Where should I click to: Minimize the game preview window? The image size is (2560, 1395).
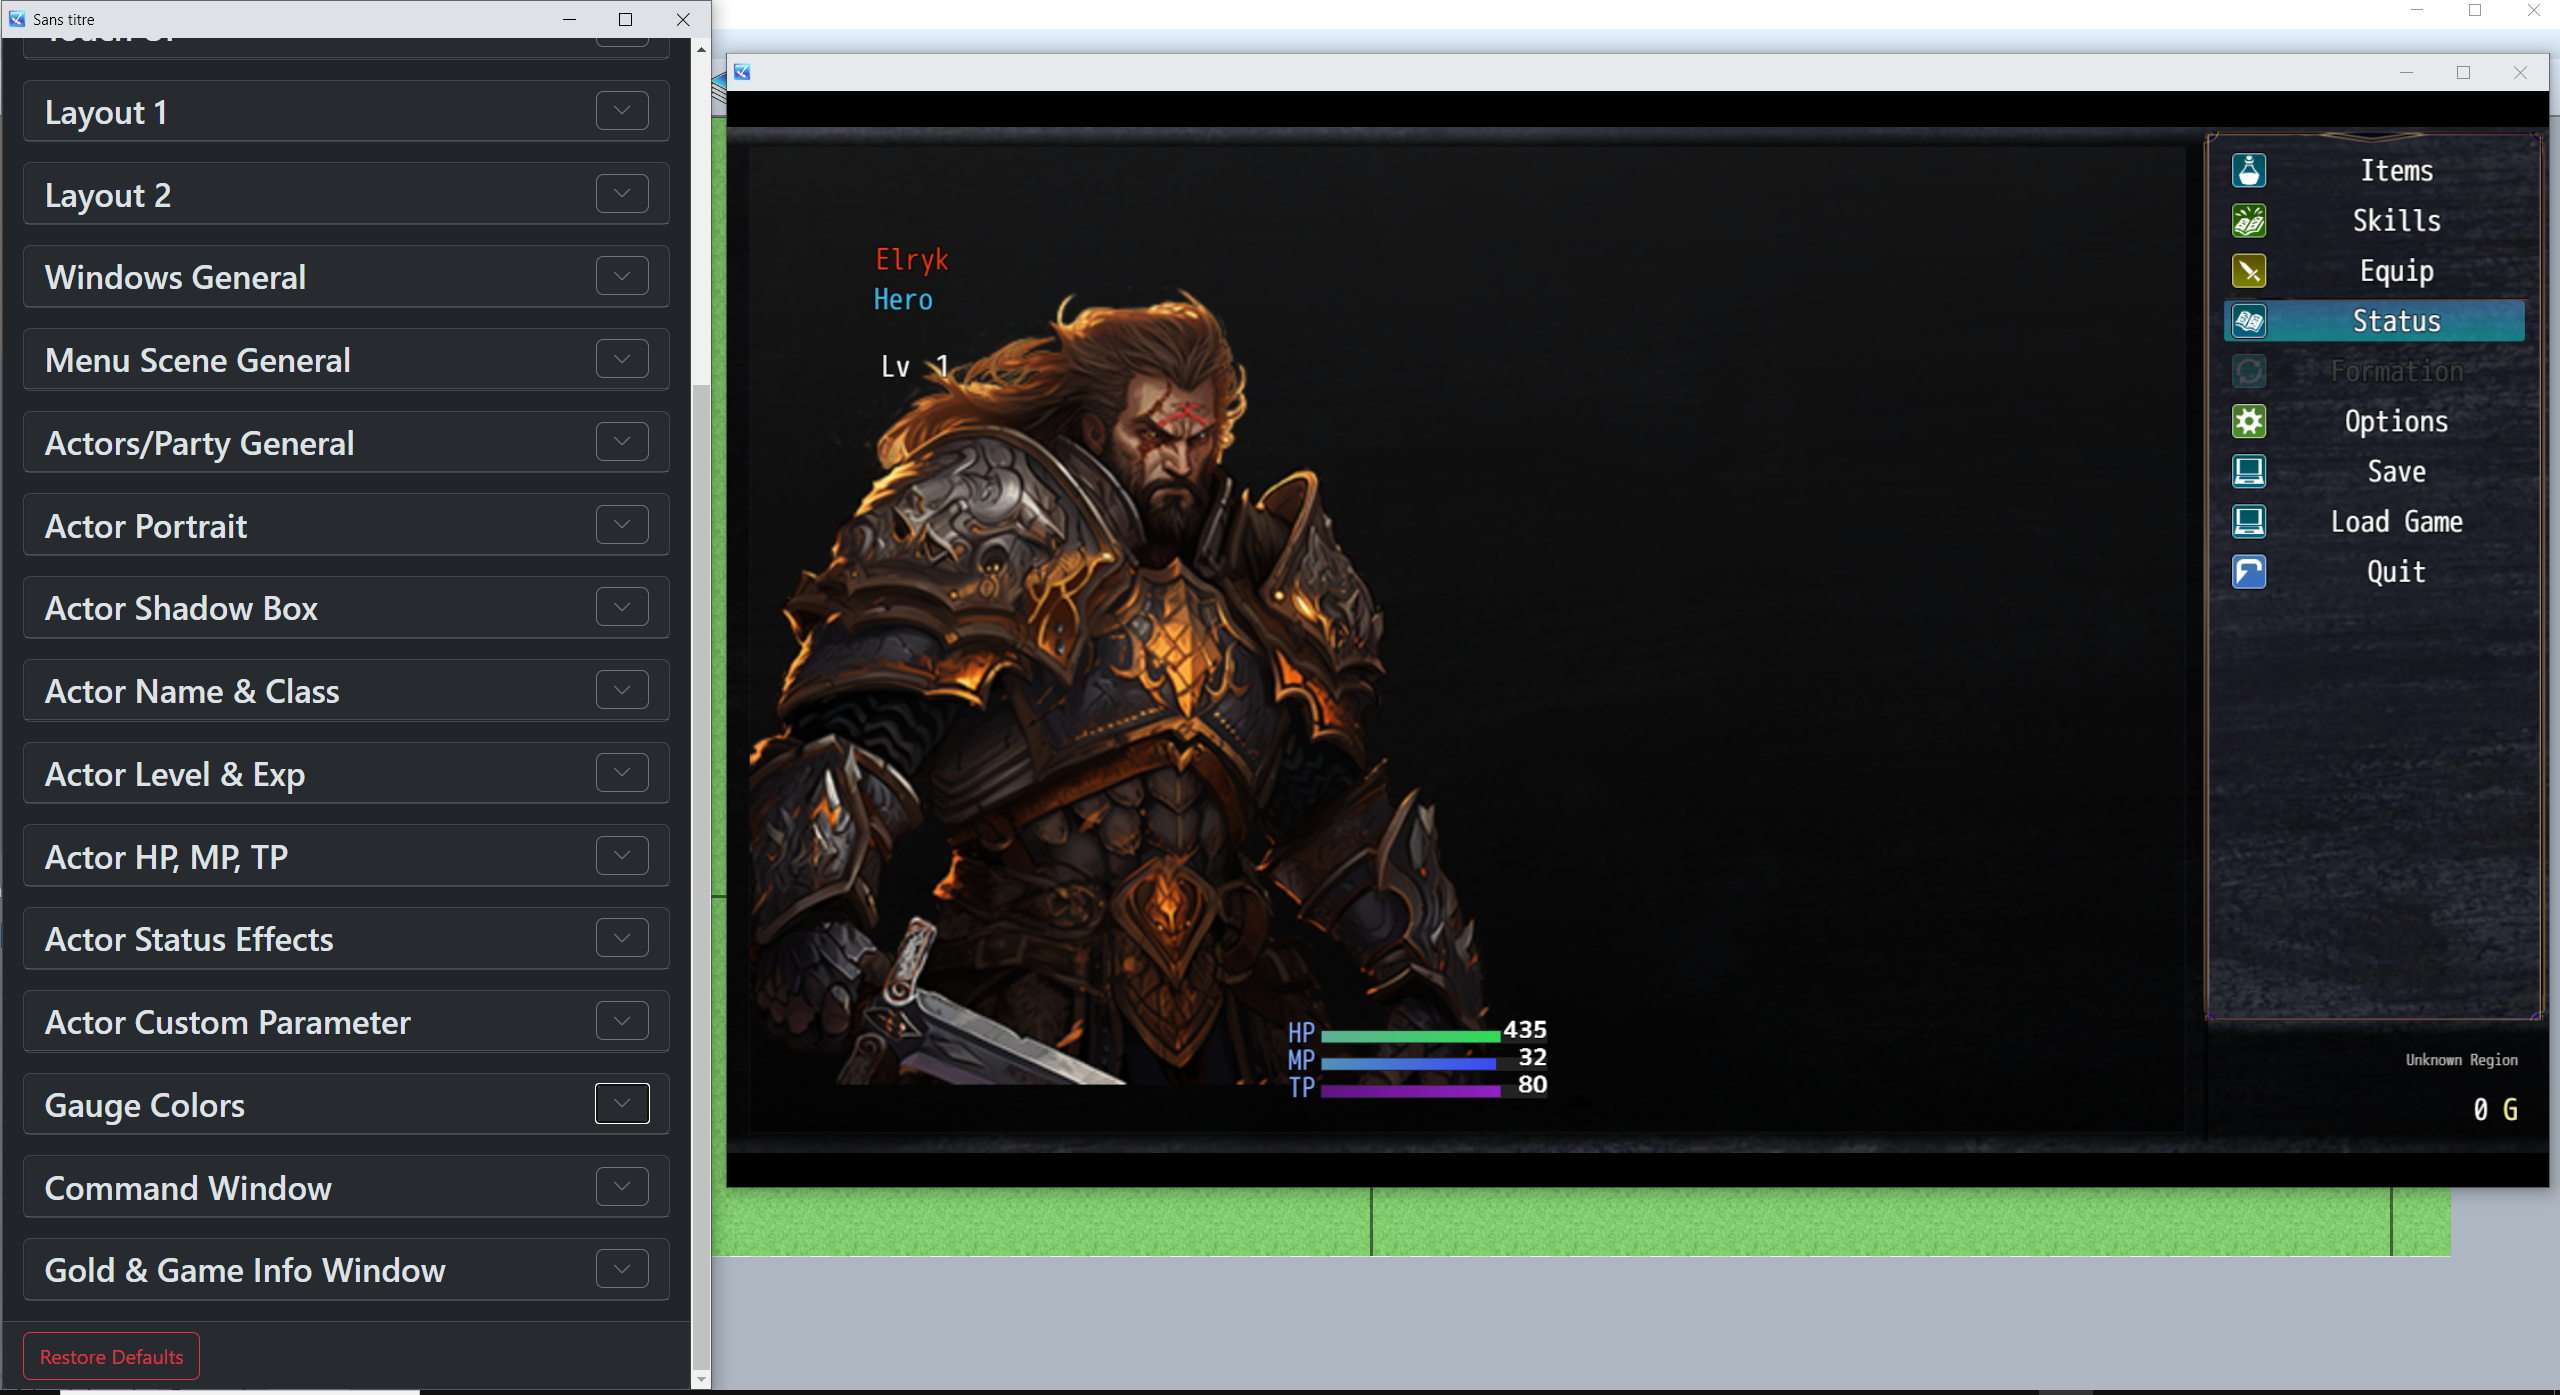tap(2406, 72)
